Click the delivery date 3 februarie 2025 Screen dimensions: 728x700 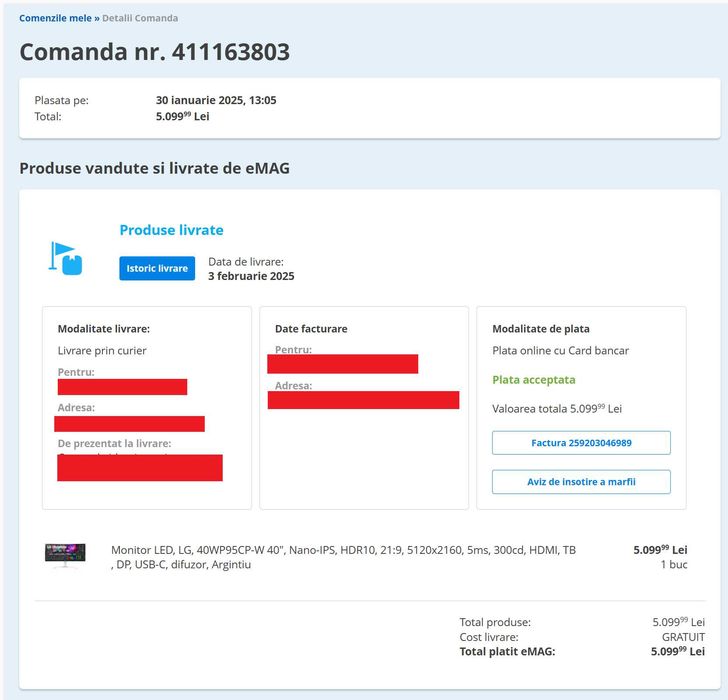(x=251, y=276)
